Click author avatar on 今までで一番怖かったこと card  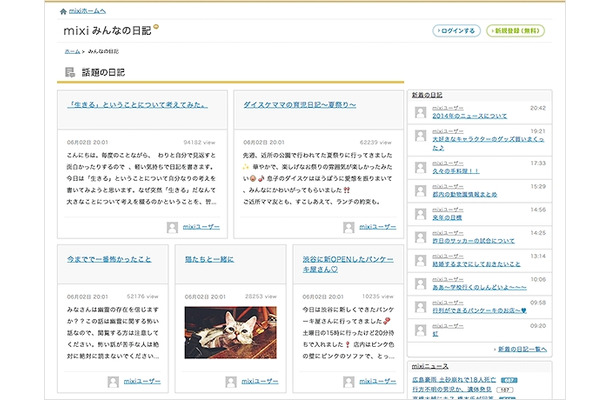click(113, 382)
